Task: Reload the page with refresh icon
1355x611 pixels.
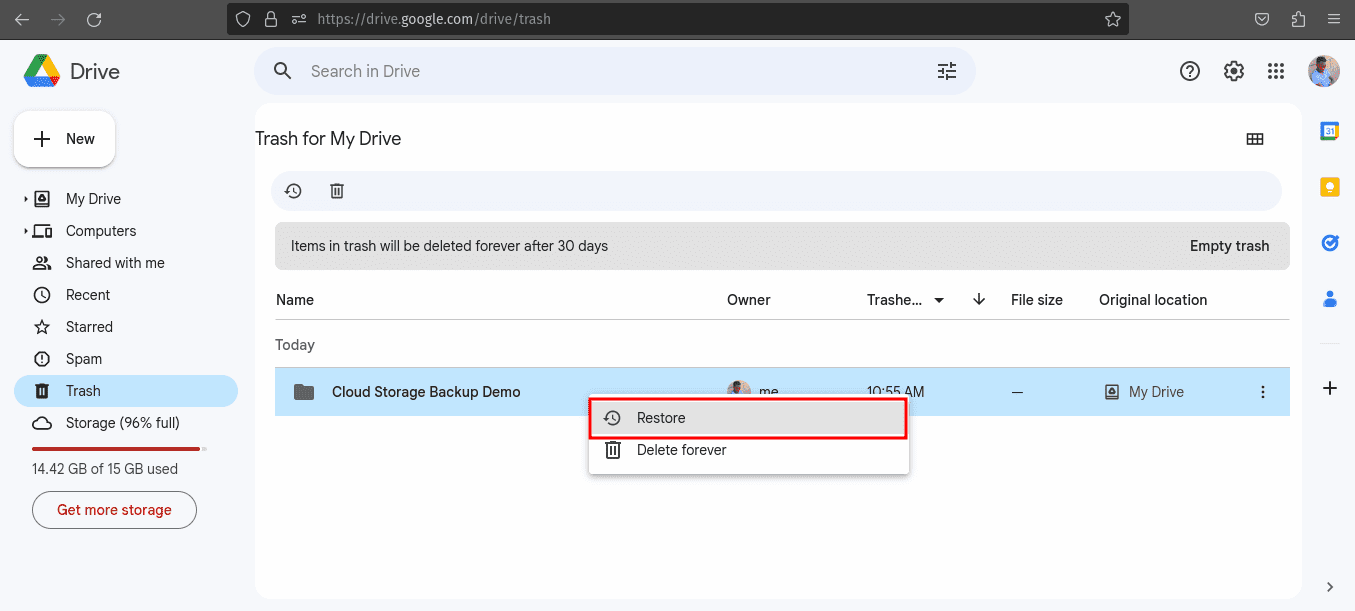Action: 94,19
